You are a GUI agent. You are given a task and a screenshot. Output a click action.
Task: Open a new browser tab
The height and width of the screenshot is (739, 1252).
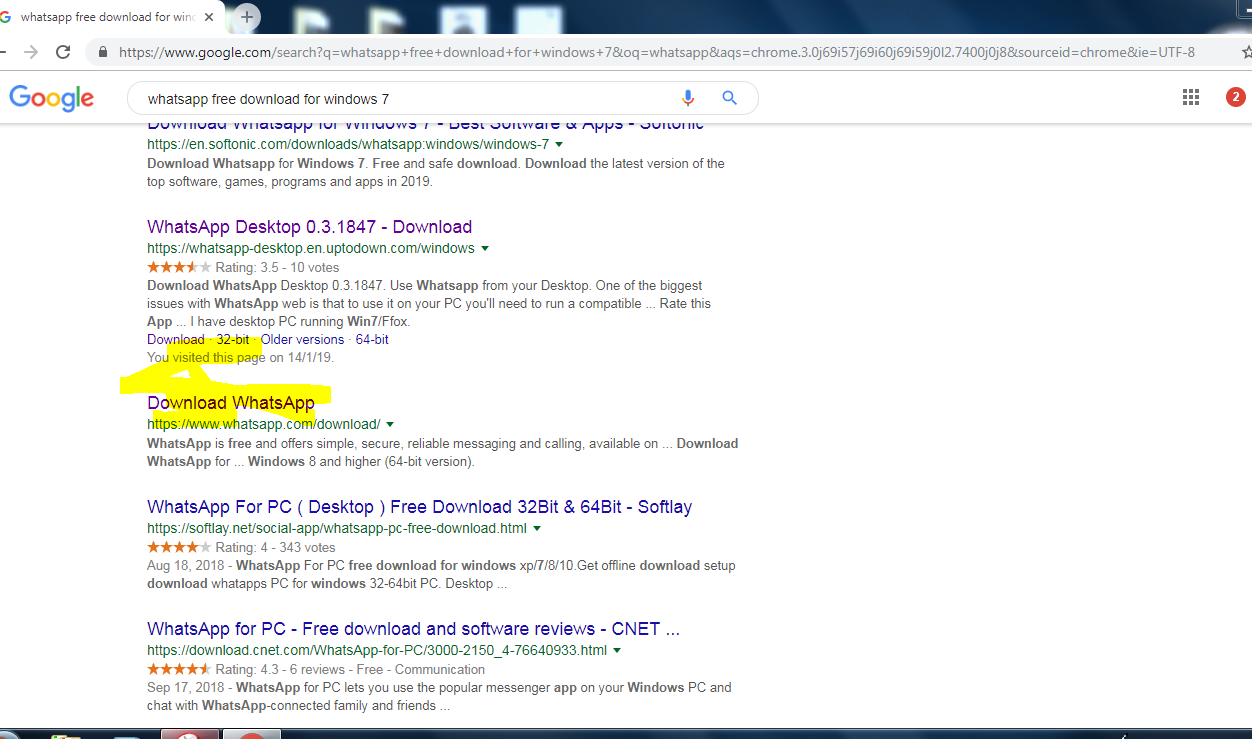(x=247, y=16)
